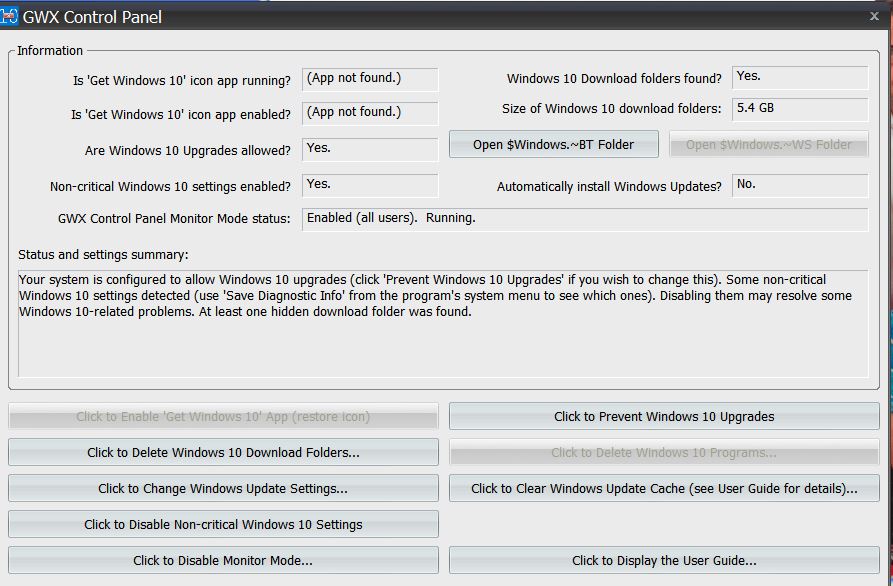
Task: Click the Monitor Mode status field
Action: (x=585, y=219)
